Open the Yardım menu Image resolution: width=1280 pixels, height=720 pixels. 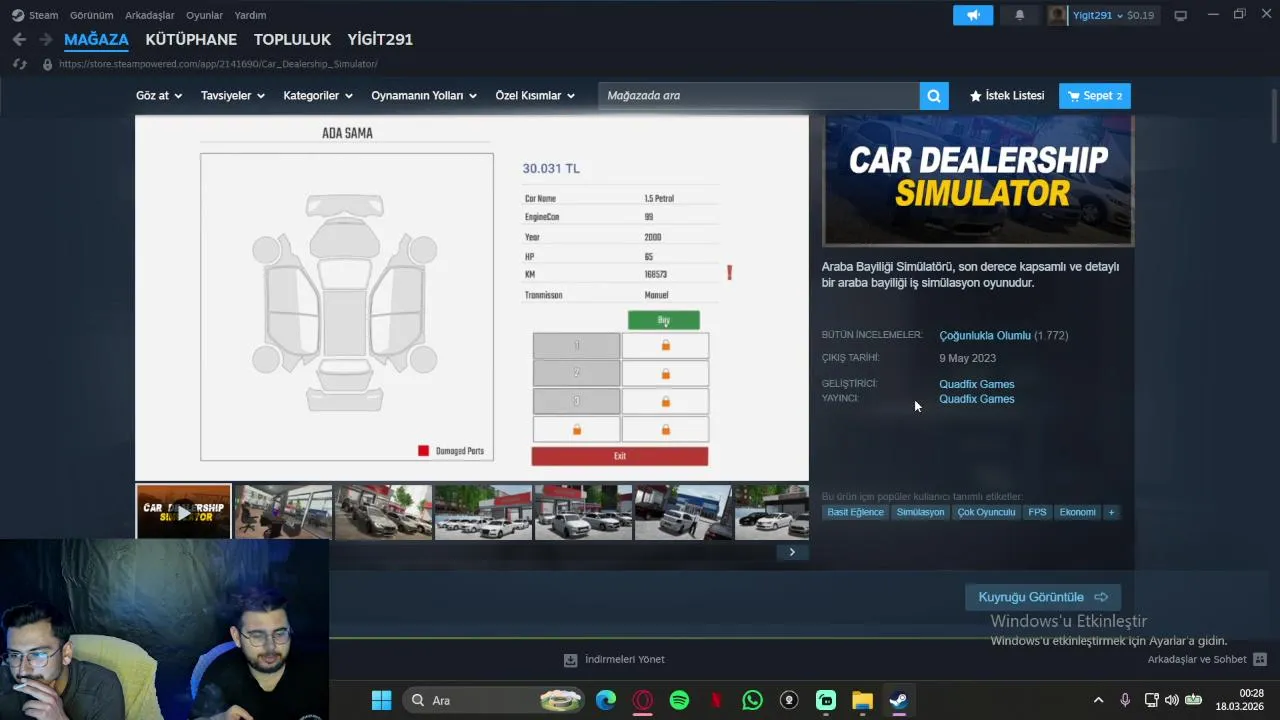250,15
